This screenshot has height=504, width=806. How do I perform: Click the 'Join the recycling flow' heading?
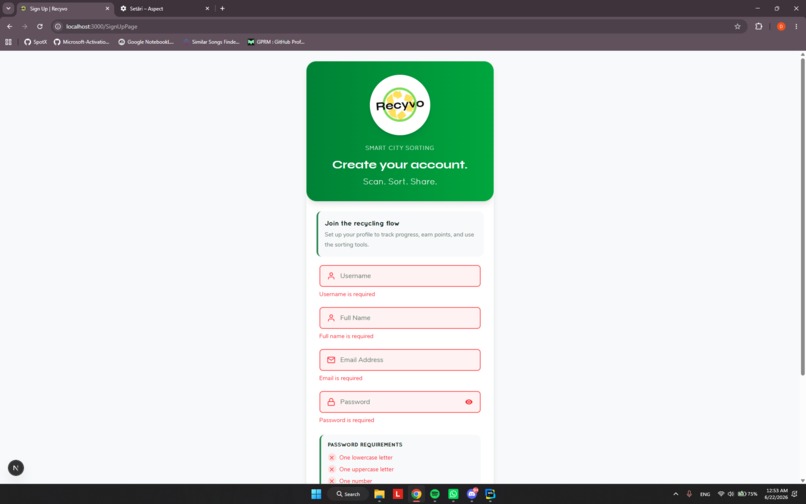362,223
